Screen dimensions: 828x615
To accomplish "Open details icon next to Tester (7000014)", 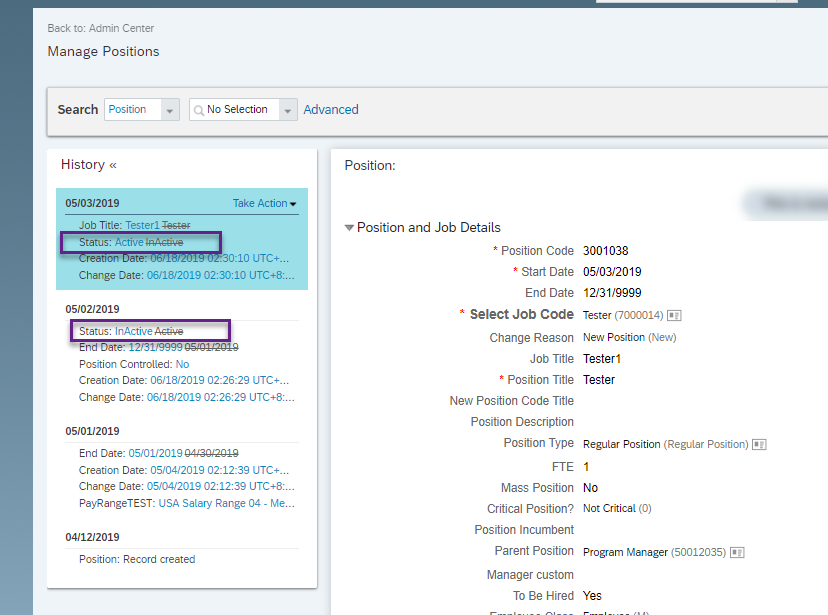I will tap(674, 316).
